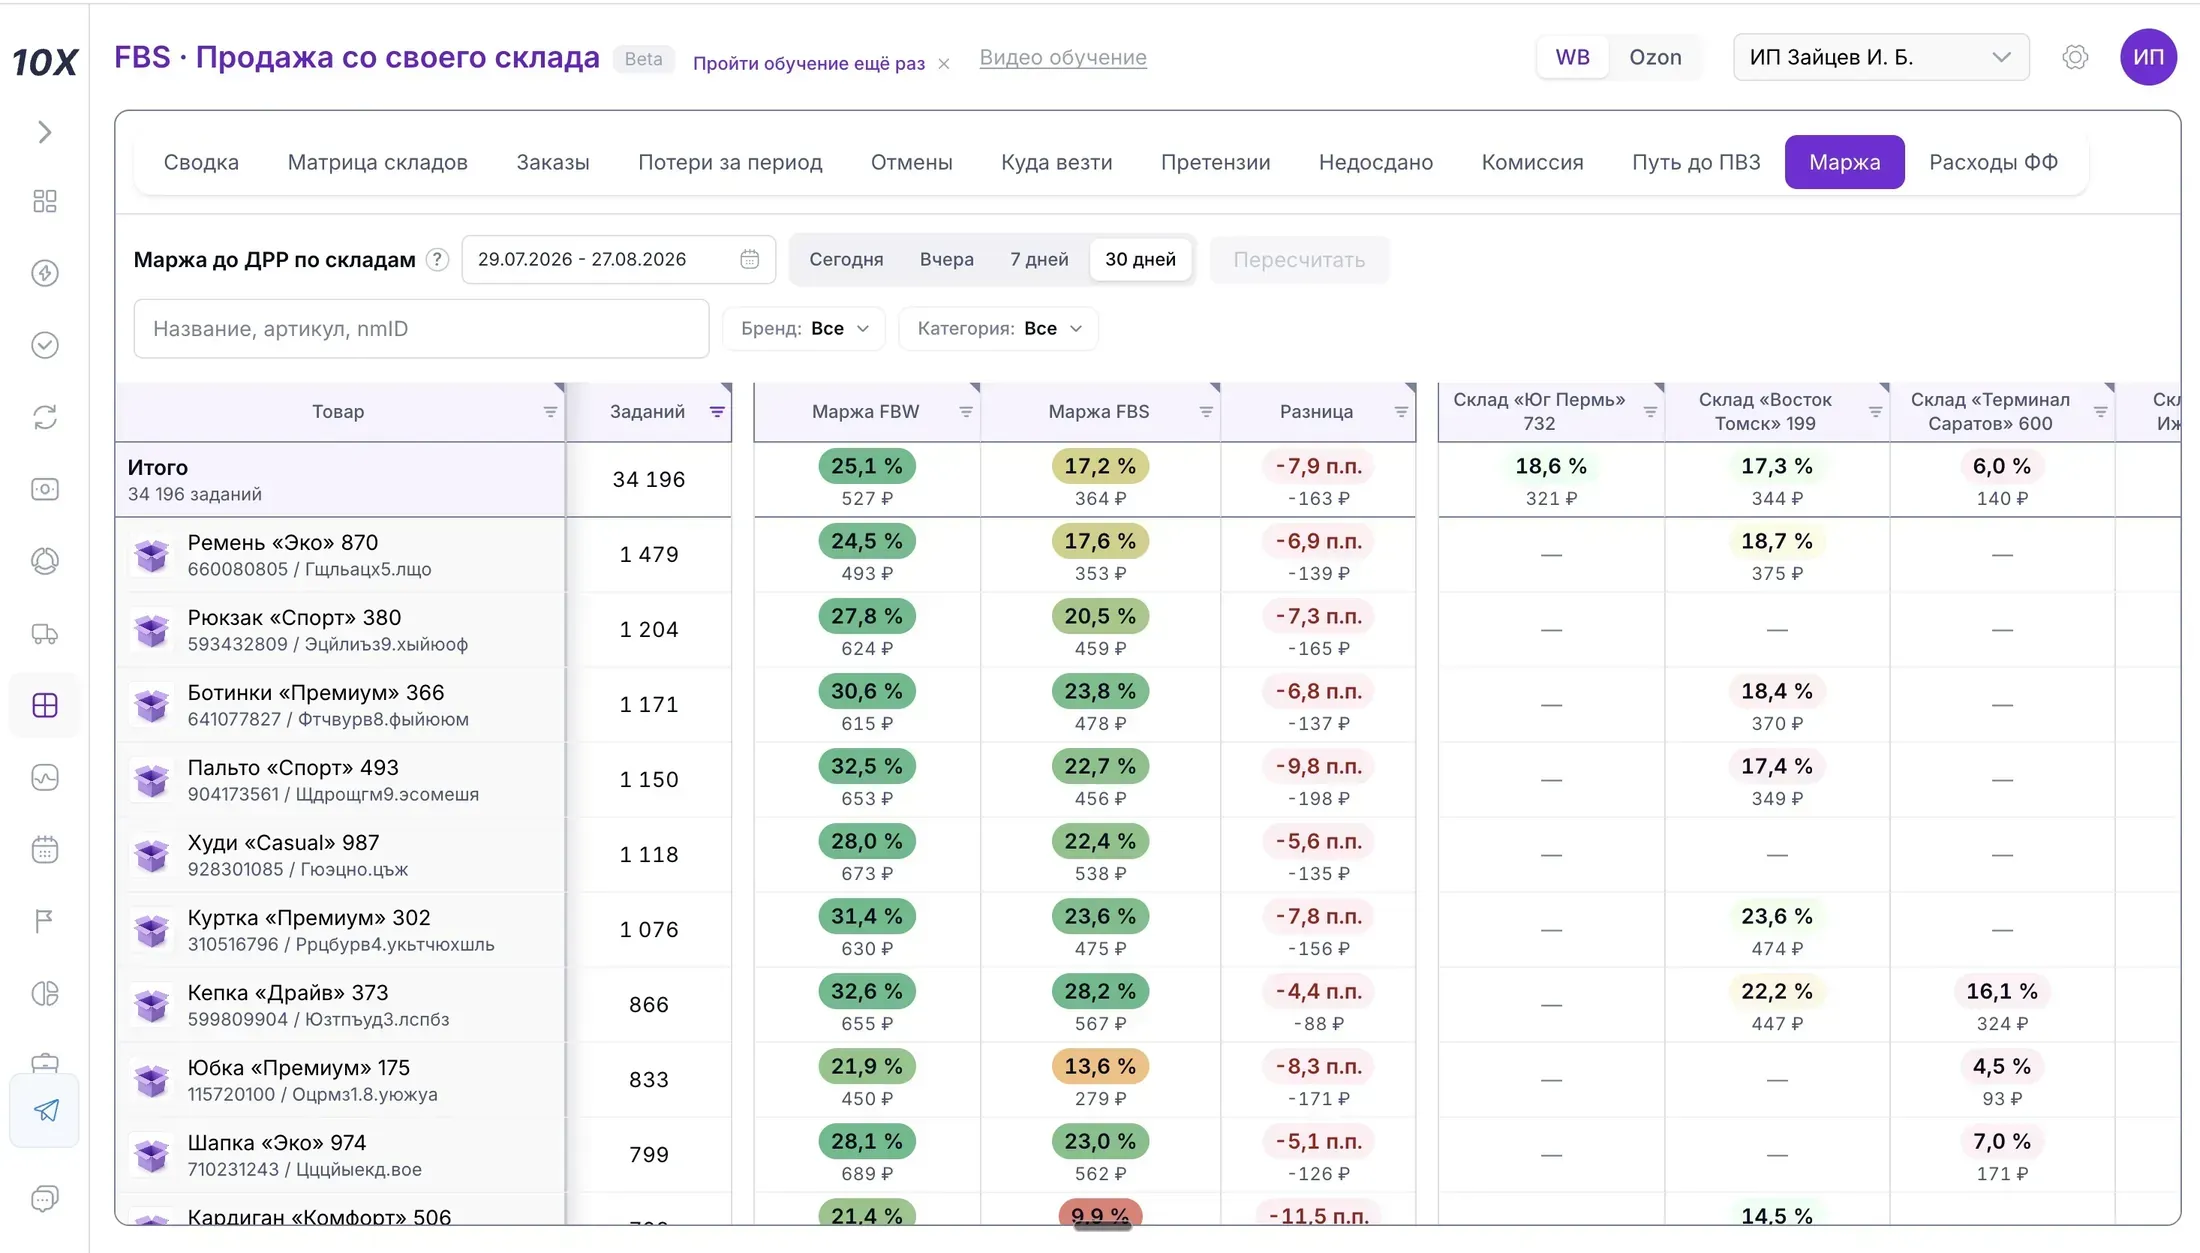Switch to the Сводка tab
Image resolution: width=2200 pixels, height=1253 pixels.
[x=201, y=162]
